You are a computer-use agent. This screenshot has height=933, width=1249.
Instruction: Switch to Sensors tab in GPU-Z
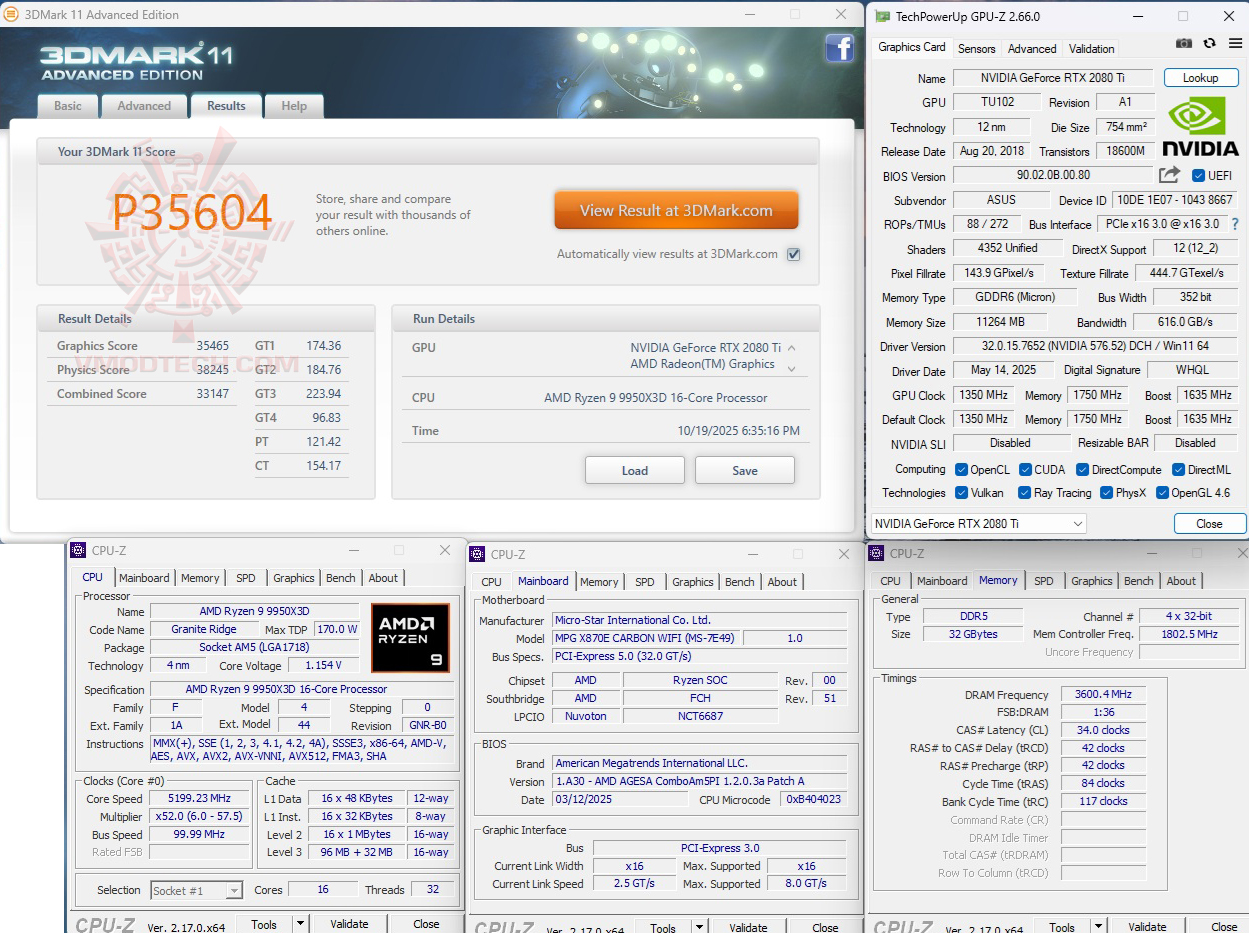tap(977, 48)
